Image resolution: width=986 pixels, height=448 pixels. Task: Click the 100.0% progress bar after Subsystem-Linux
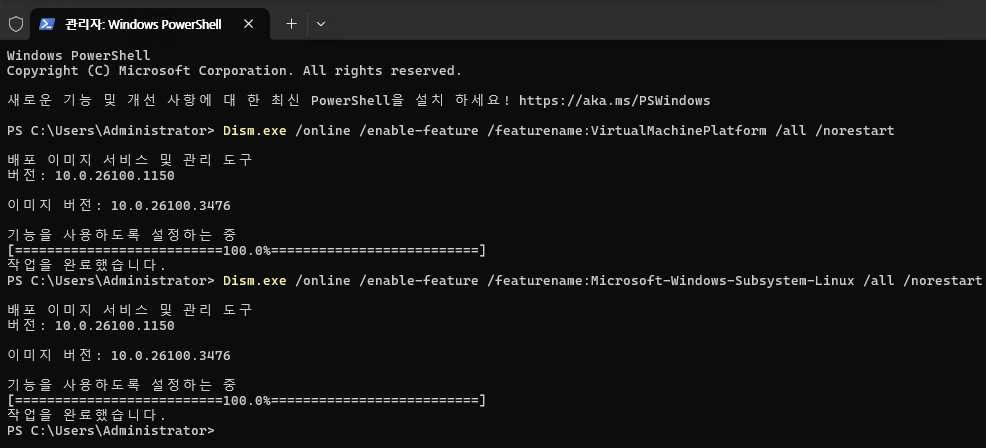pyautogui.click(x=246, y=400)
